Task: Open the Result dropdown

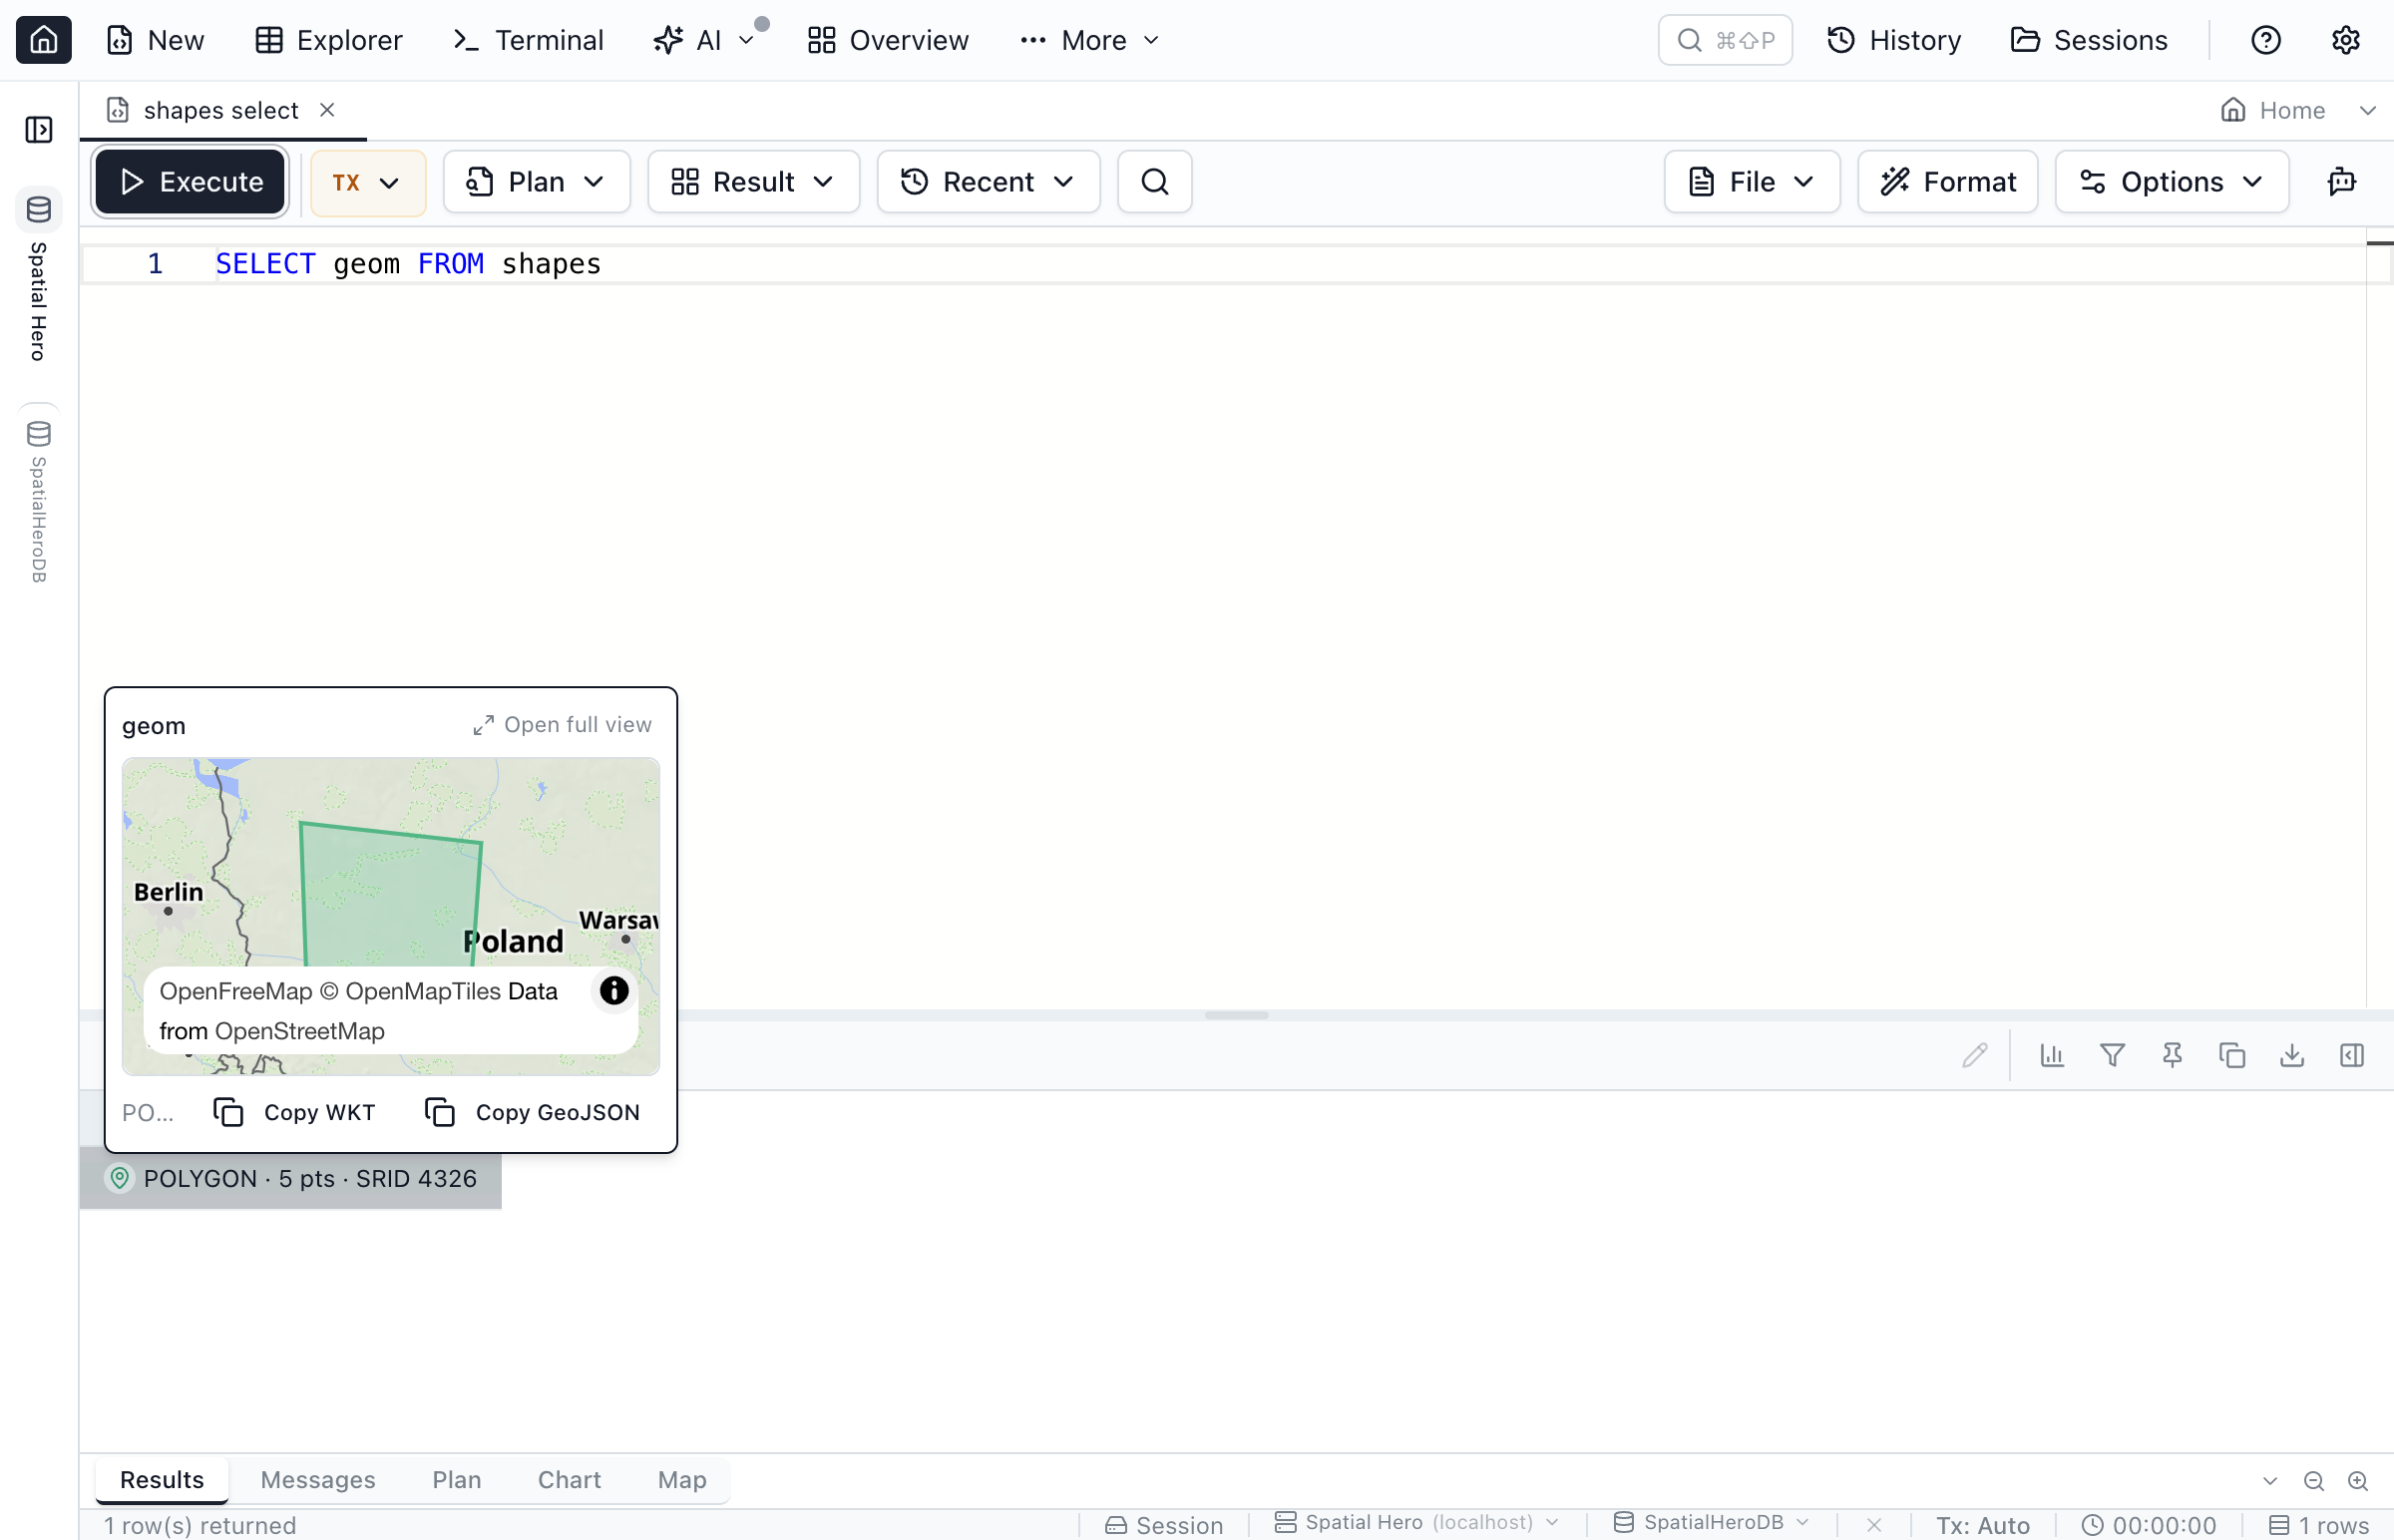Action: point(753,182)
